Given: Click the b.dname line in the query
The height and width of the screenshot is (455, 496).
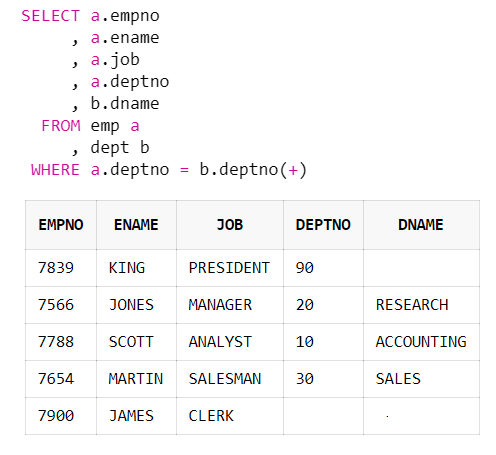Looking at the screenshot, I should pos(125,103).
